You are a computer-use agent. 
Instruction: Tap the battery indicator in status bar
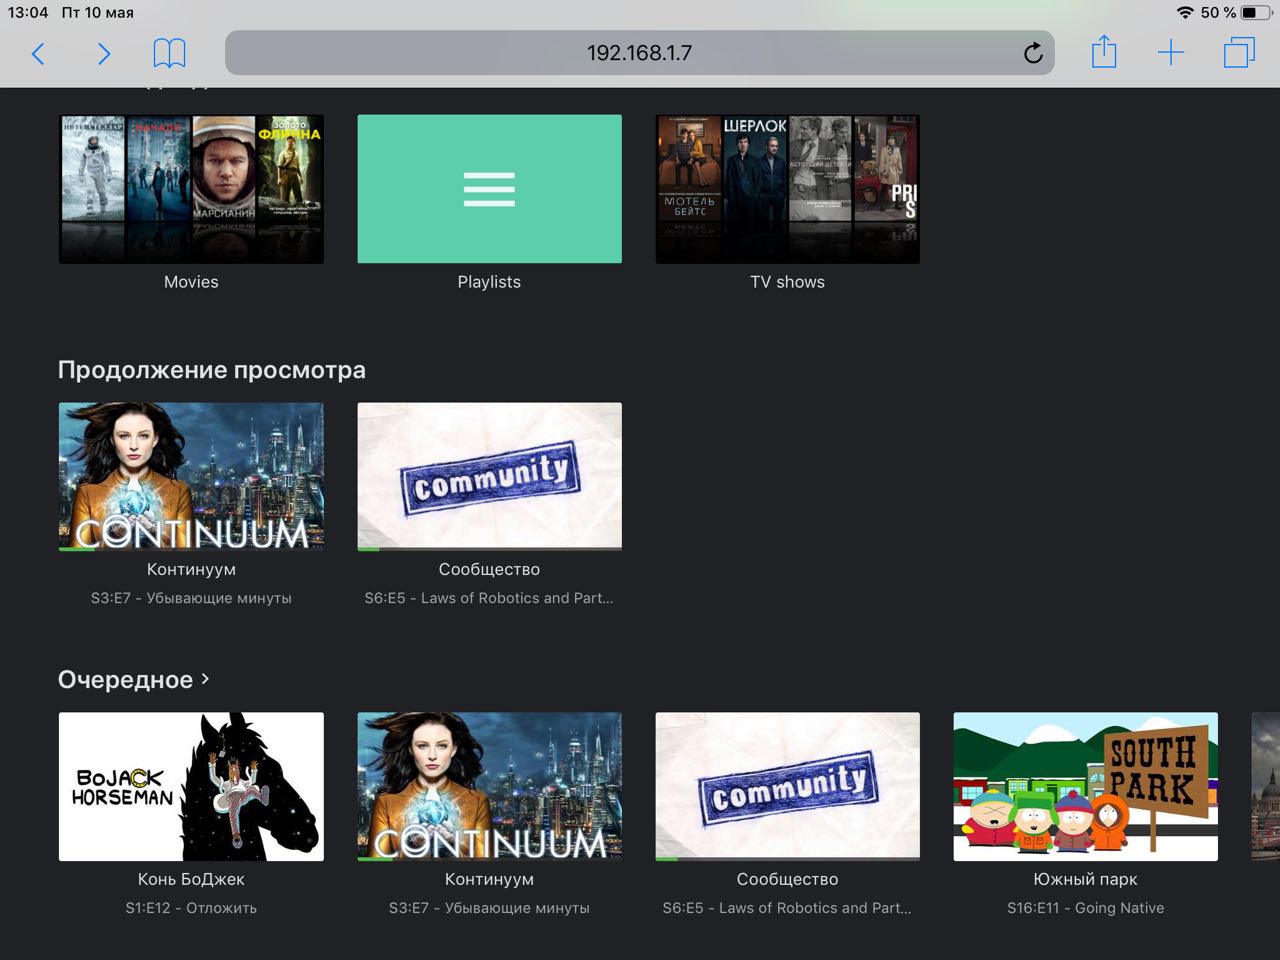click(1256, 12)
